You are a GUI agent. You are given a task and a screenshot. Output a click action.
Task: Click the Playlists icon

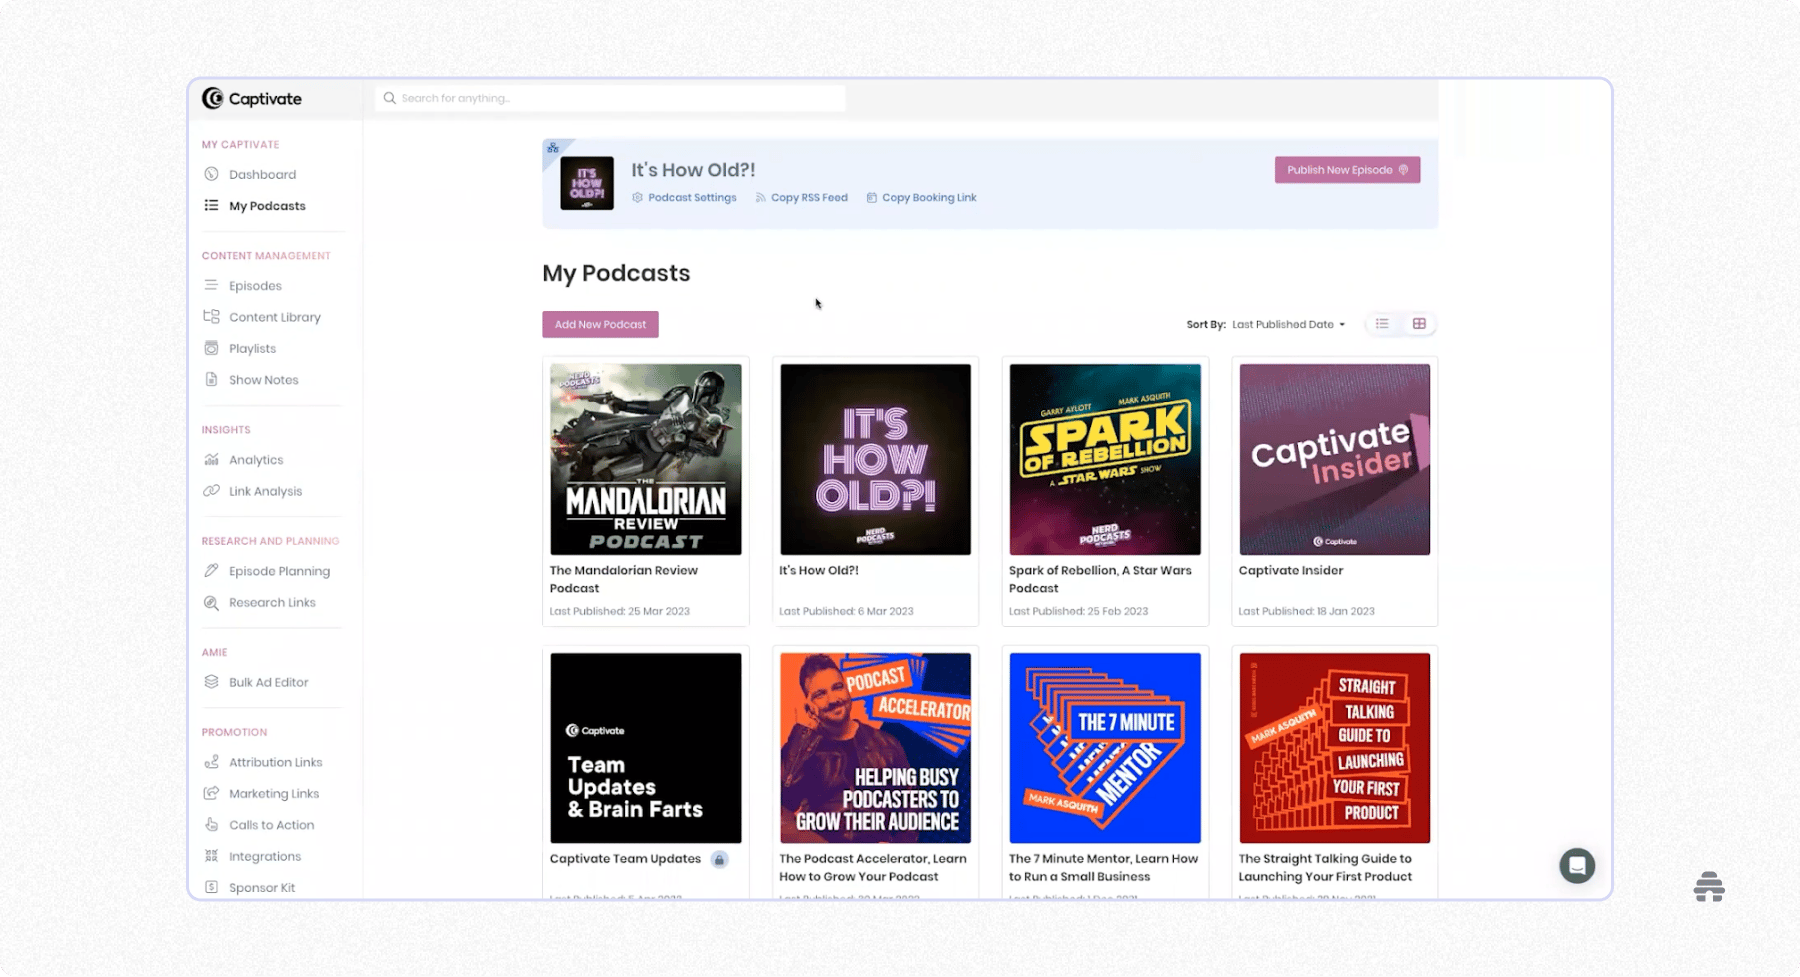[x=211, y=348]
